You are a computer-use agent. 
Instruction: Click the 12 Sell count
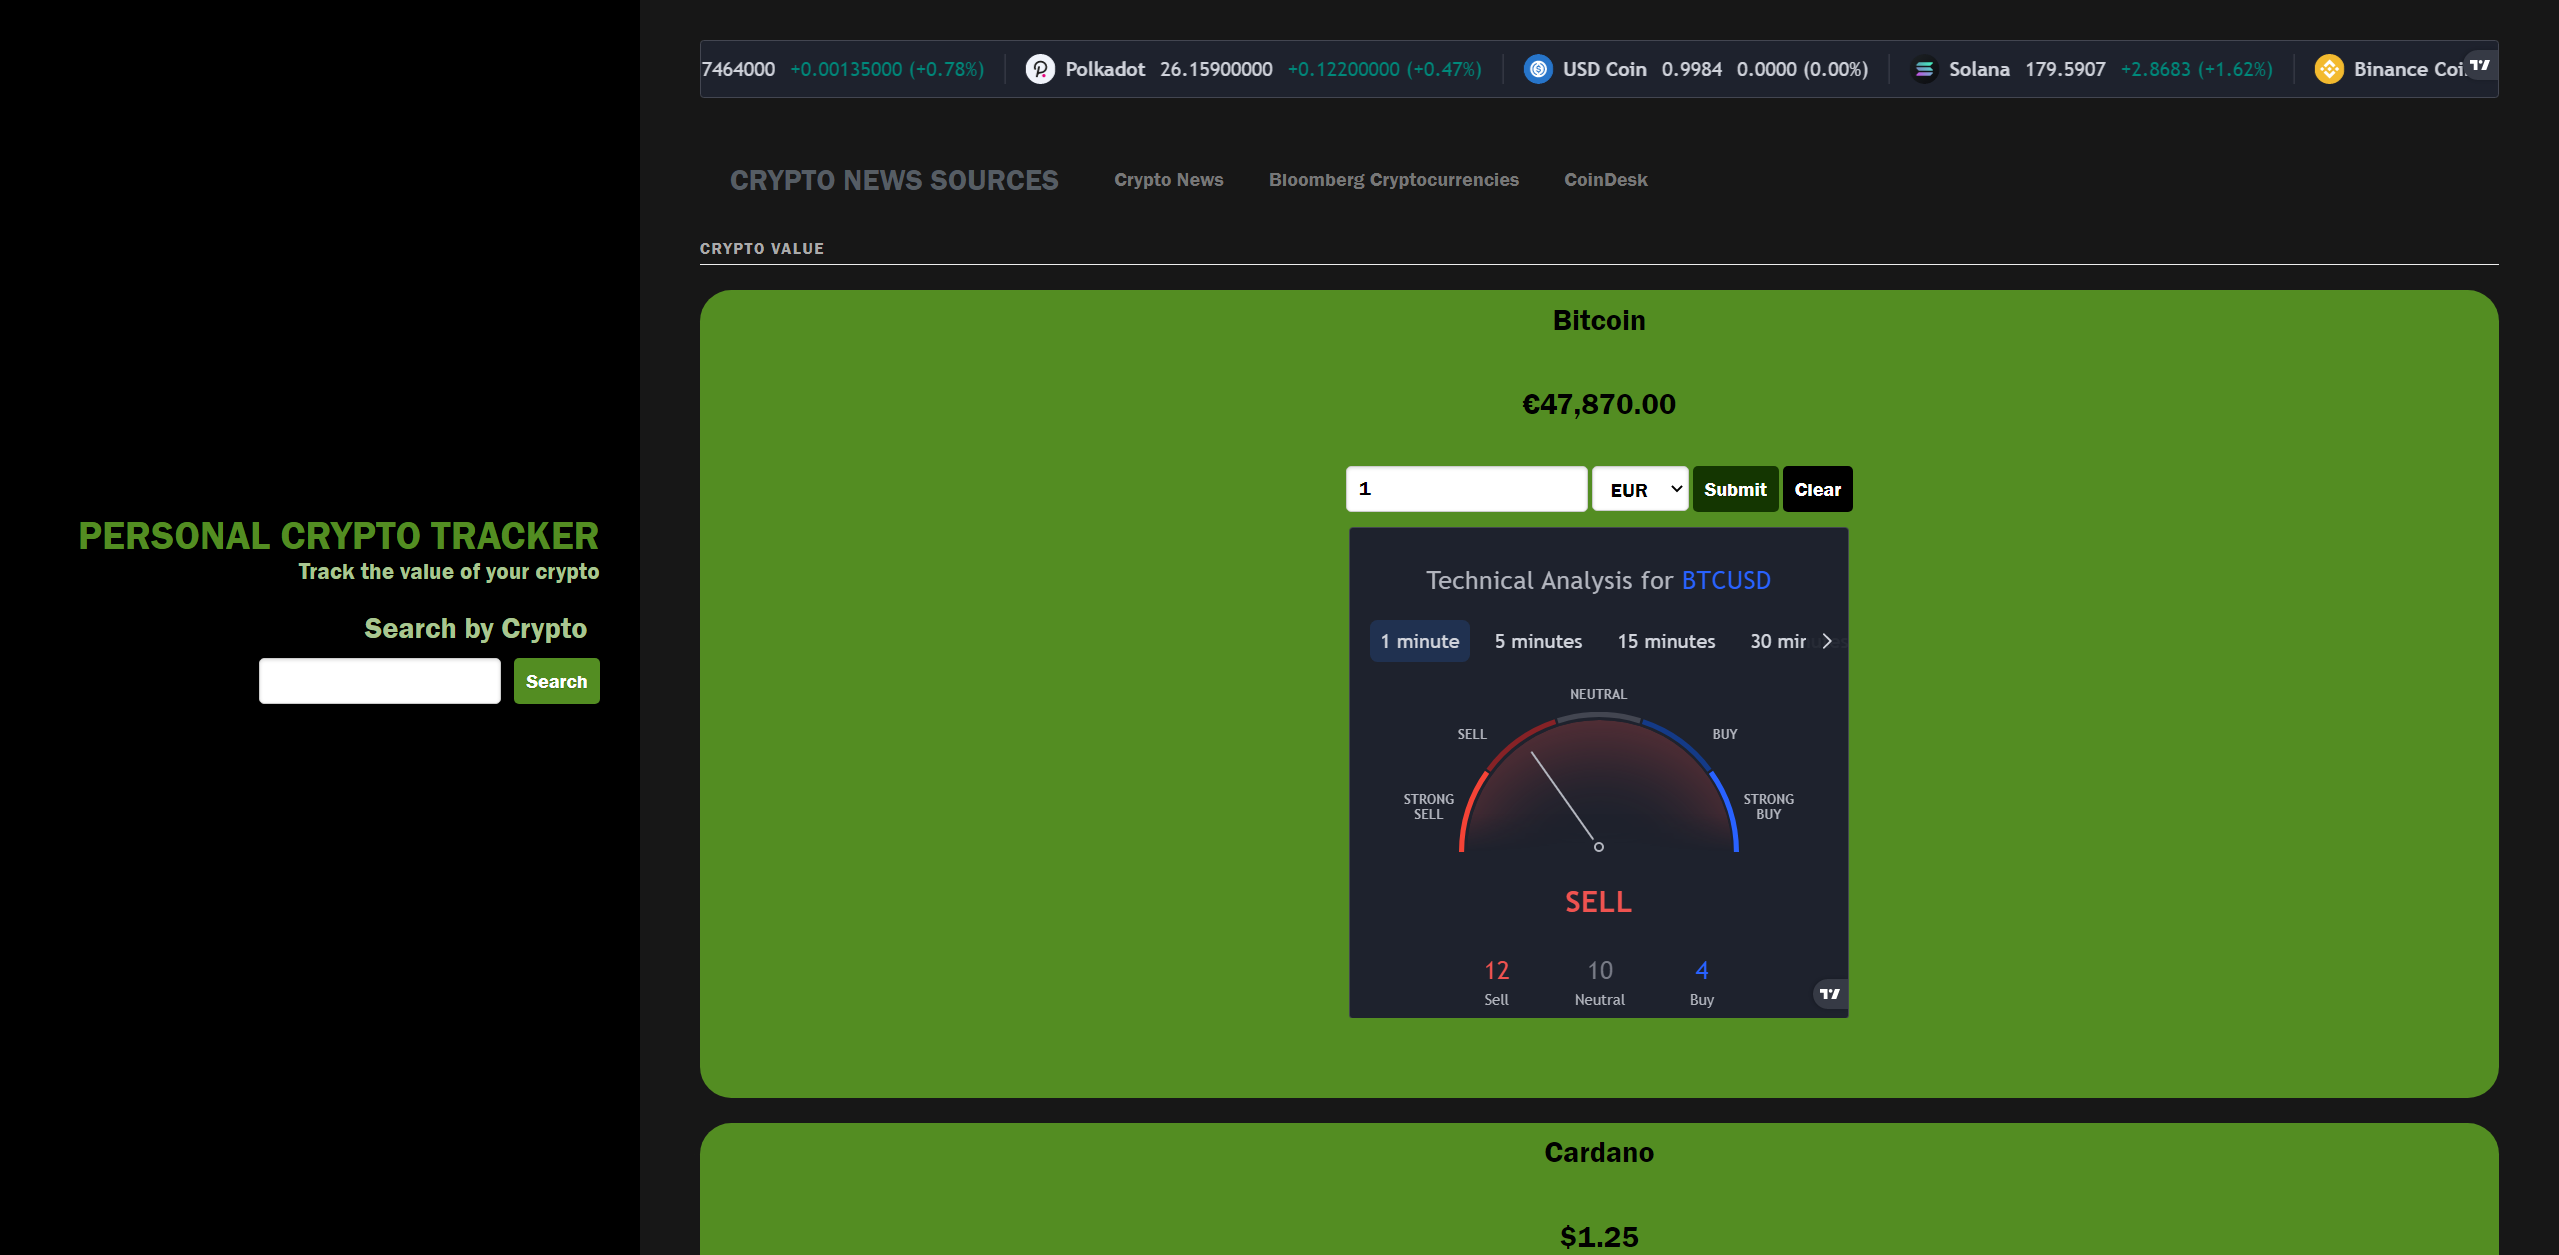click(x=1497, y=970)
